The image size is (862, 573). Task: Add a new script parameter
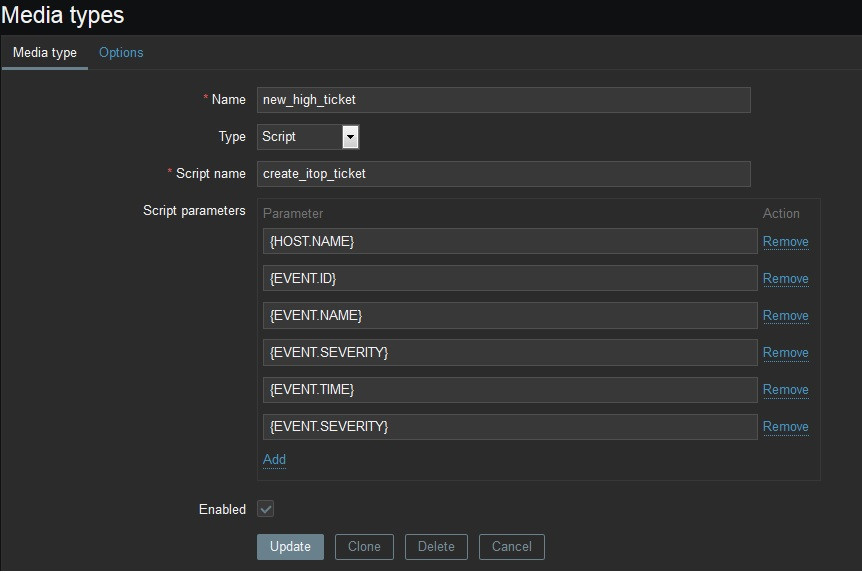tap(274, 460)
